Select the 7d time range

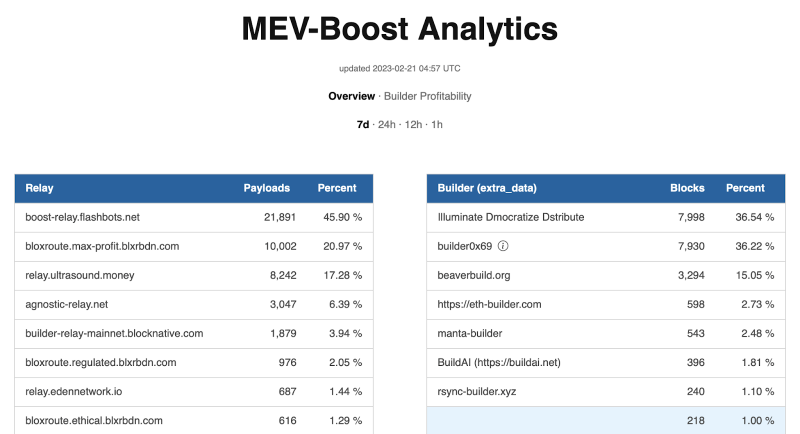click(x=363, y=124)
